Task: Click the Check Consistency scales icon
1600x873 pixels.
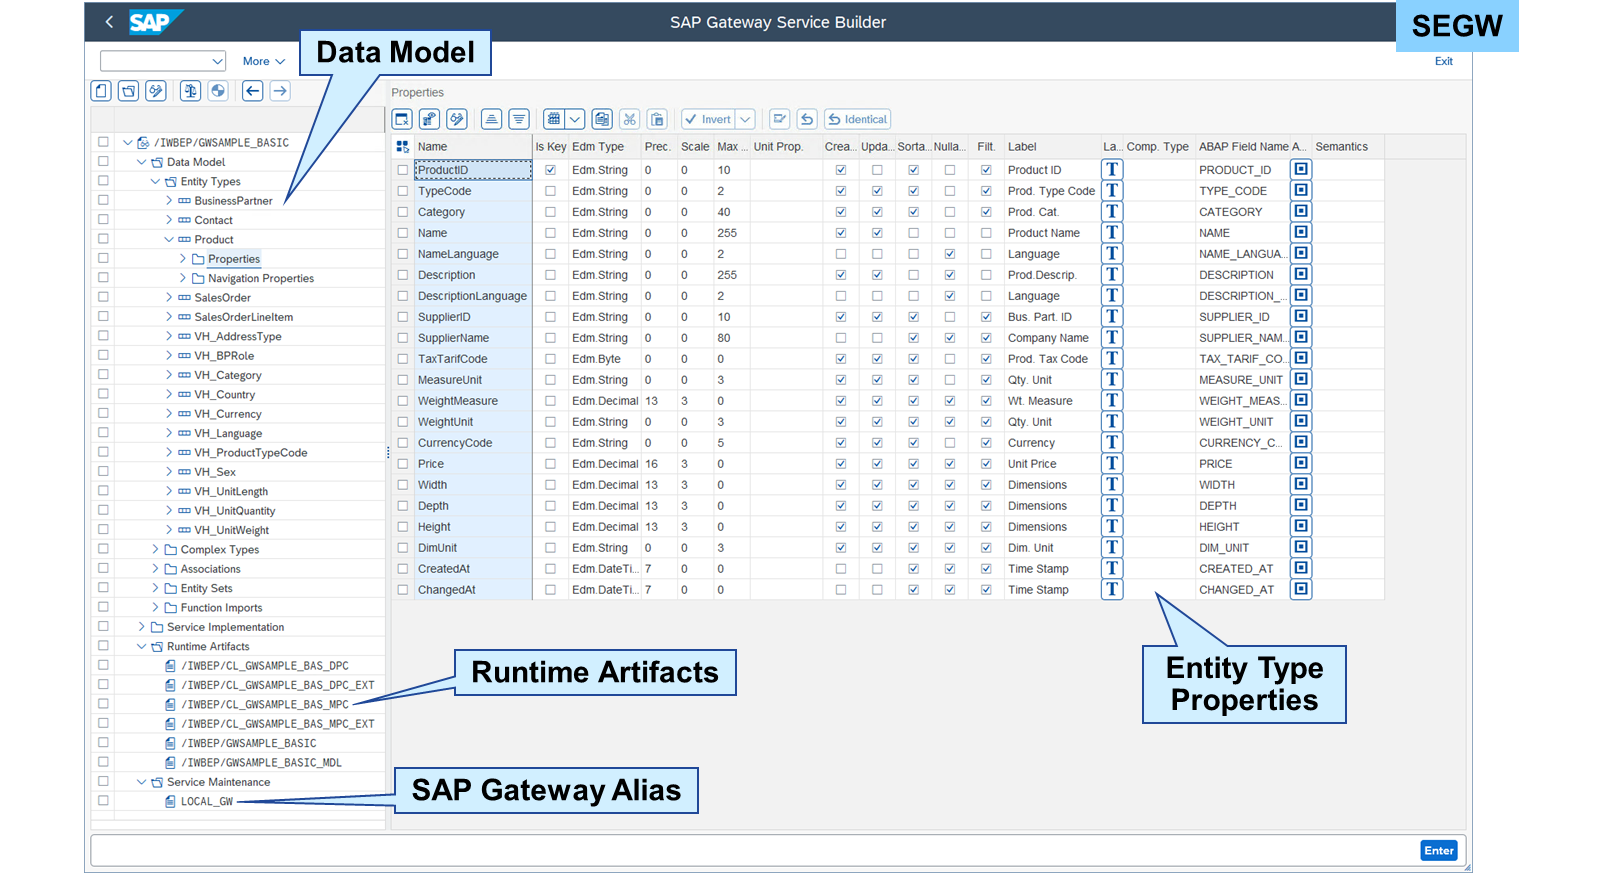Action: 190,91
